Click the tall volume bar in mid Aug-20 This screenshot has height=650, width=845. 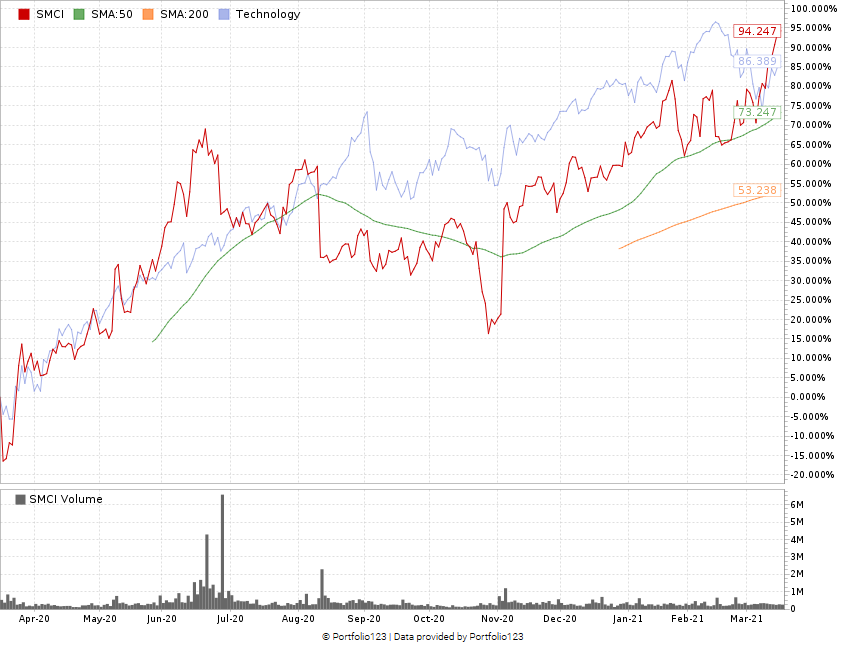click(322, 589)
